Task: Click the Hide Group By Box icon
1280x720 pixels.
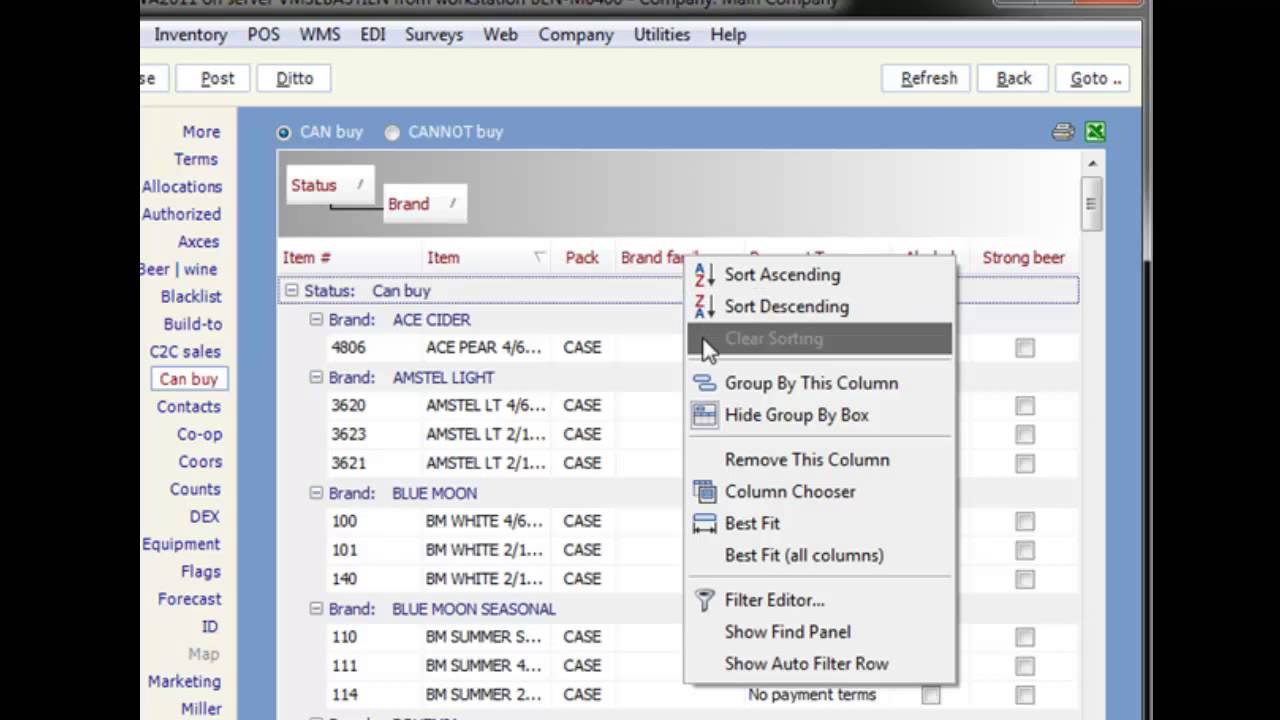Action: [705, 415]
